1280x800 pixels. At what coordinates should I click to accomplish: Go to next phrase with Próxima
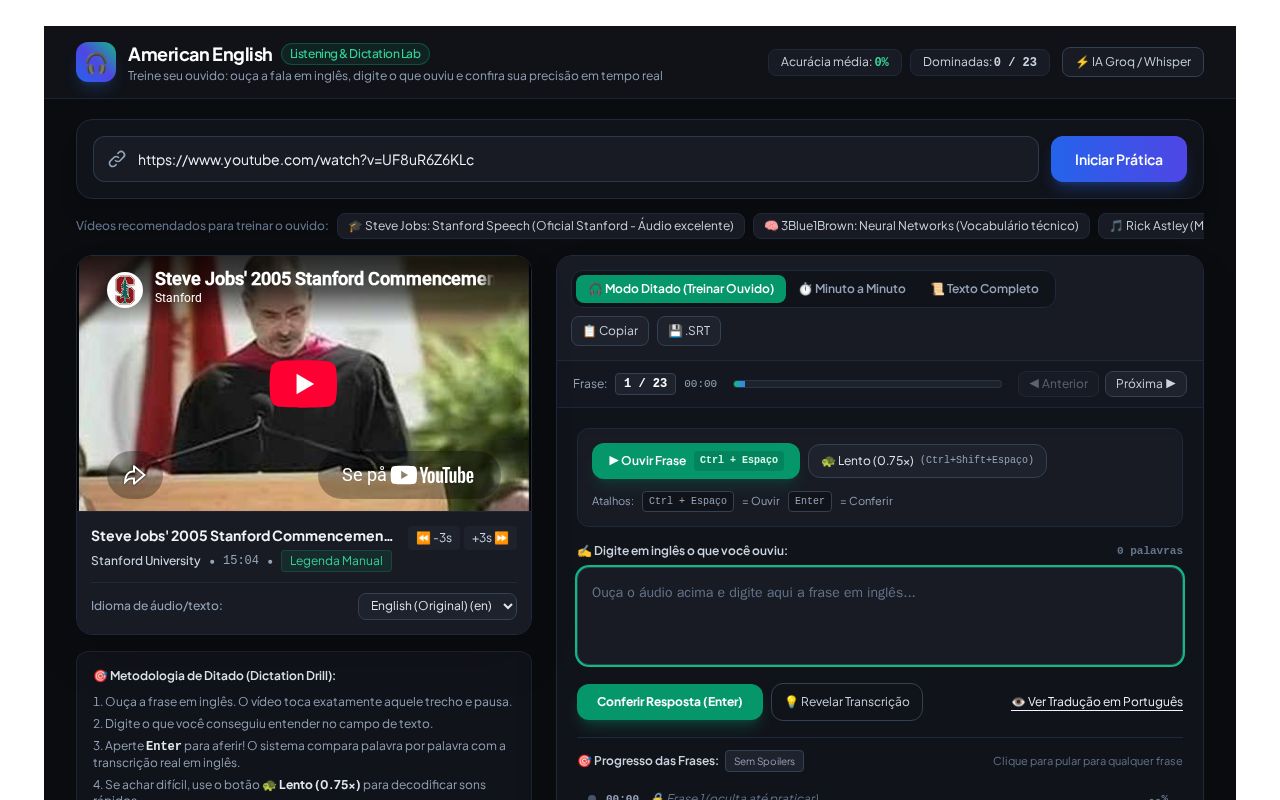pyautogui.click(x=1146, y=384)
